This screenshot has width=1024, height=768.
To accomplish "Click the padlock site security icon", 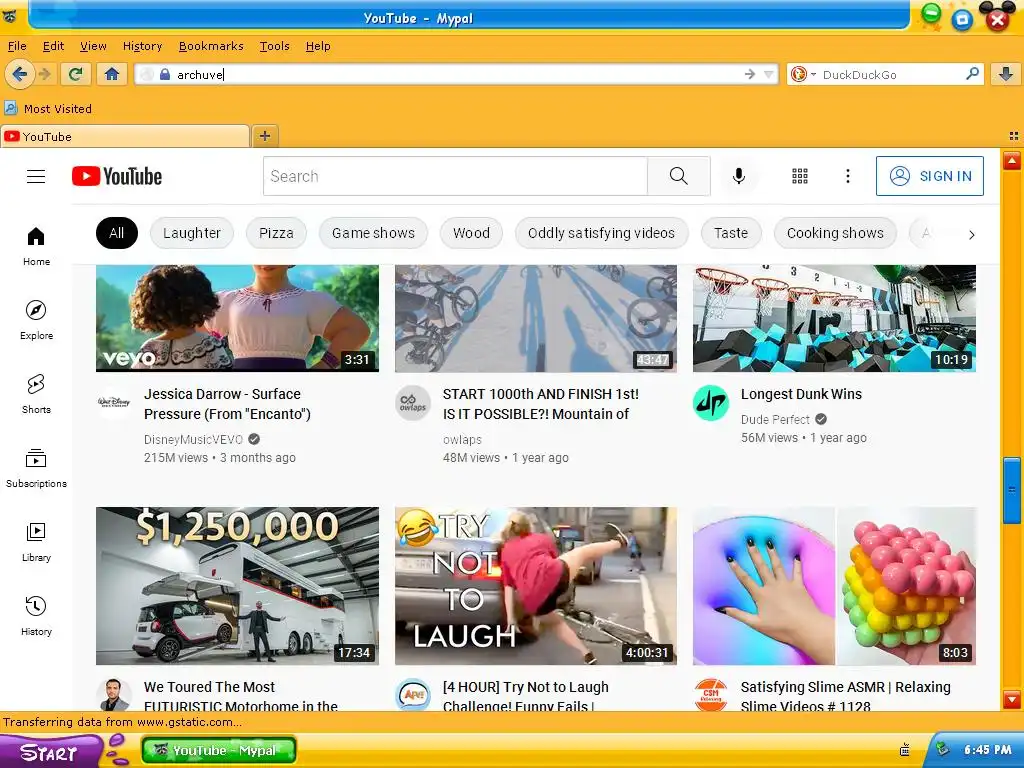I will (165, 74).
